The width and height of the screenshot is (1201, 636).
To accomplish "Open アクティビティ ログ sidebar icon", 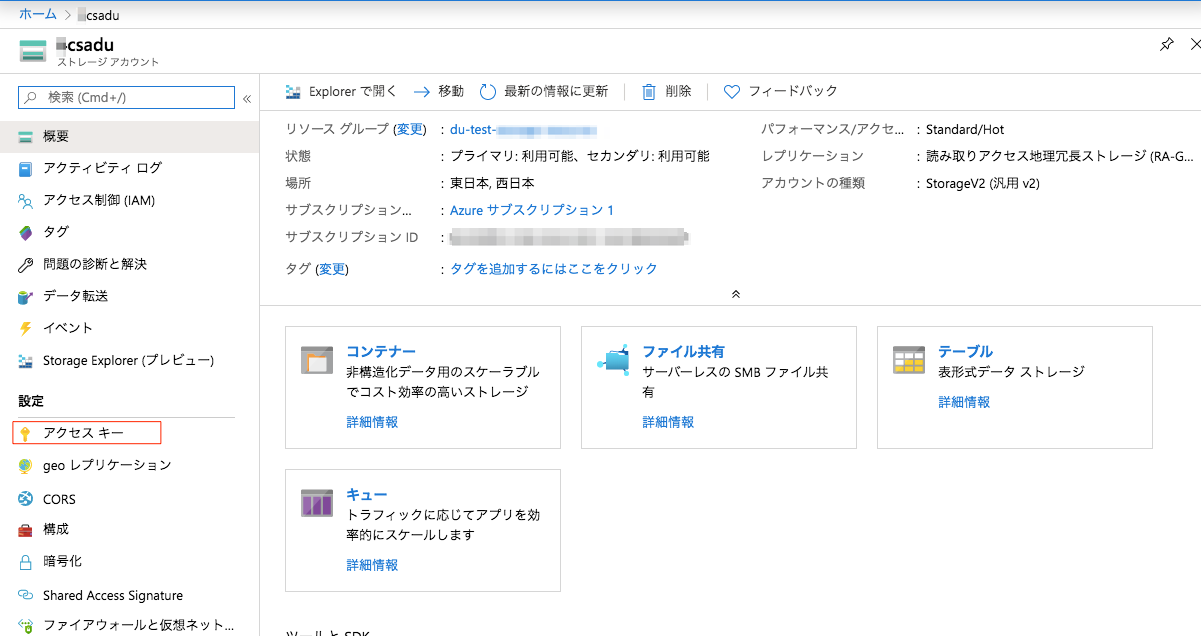I will [26, 168].
